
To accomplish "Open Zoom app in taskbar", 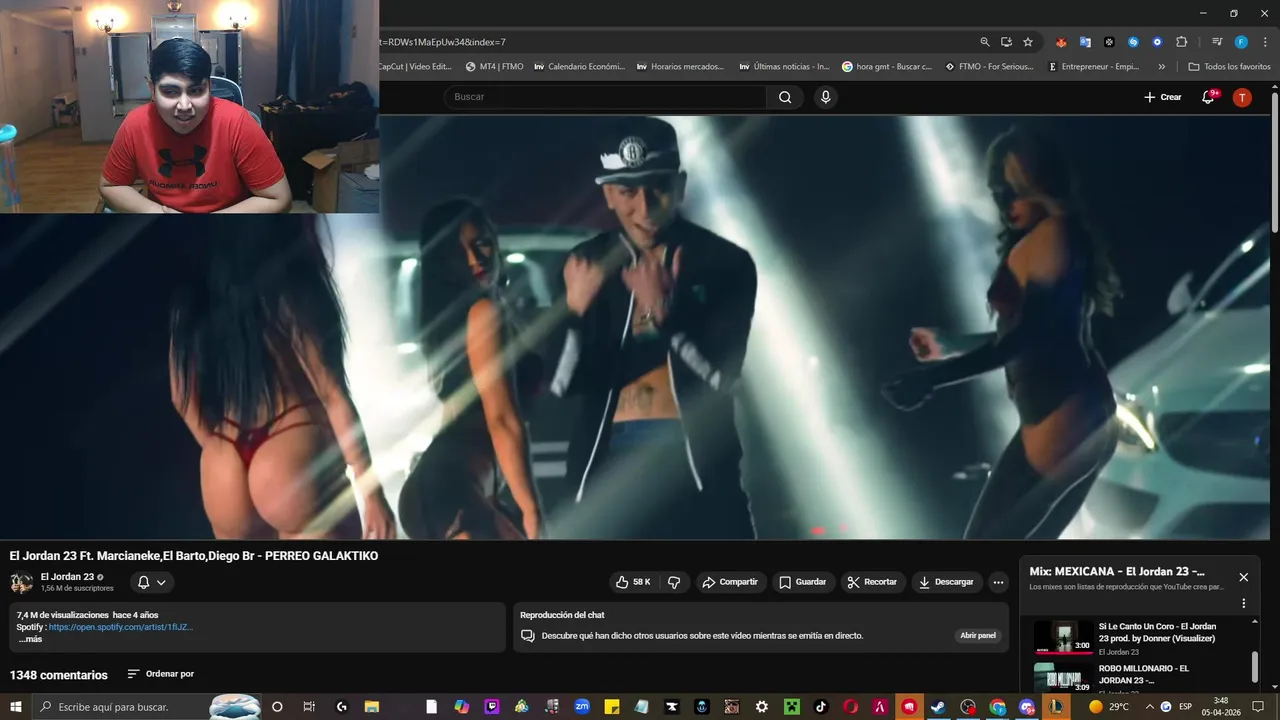I will [x=582, y=707].
